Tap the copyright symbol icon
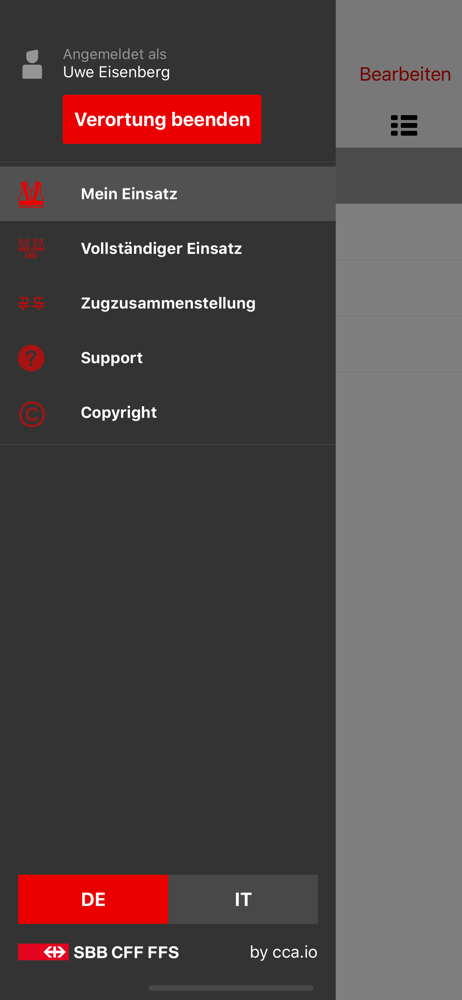Viewport: 462px width, 1000px height. click(31, 413)
